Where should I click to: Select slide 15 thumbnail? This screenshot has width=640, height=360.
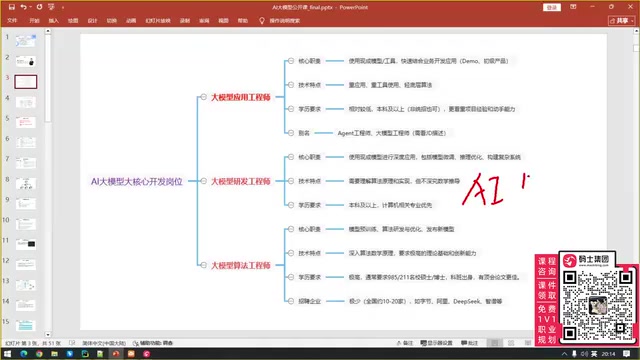point(25,325)
